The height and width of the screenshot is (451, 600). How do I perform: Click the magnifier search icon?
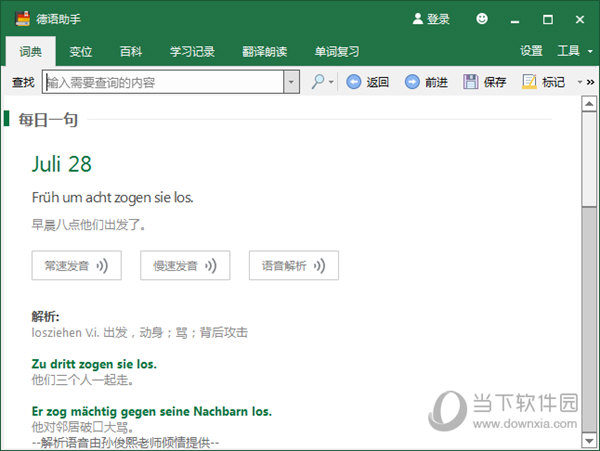[318, 81]
